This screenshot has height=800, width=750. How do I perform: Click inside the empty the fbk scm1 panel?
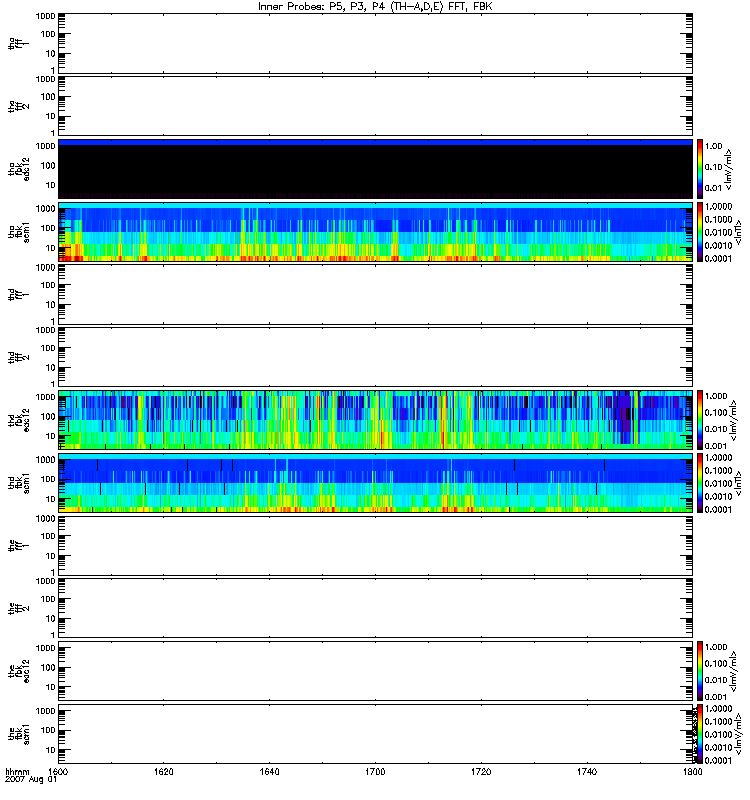[375, 734]
